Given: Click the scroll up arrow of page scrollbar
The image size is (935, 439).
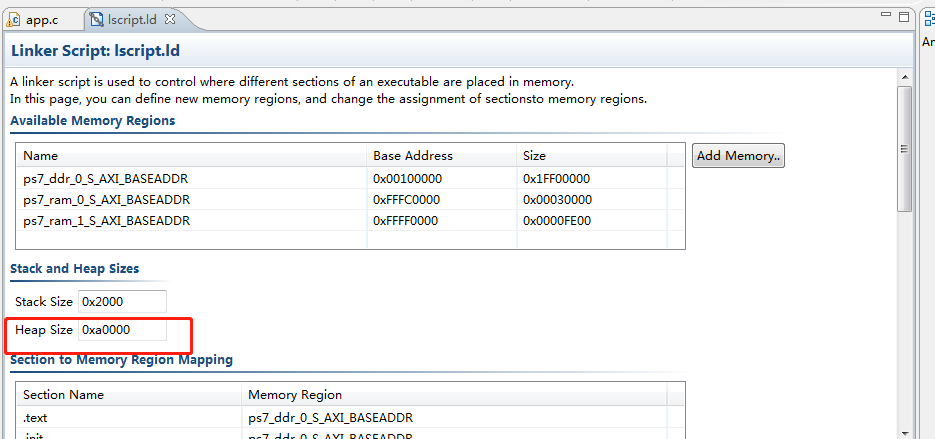Looking at the screenshot, I should 905,78.
